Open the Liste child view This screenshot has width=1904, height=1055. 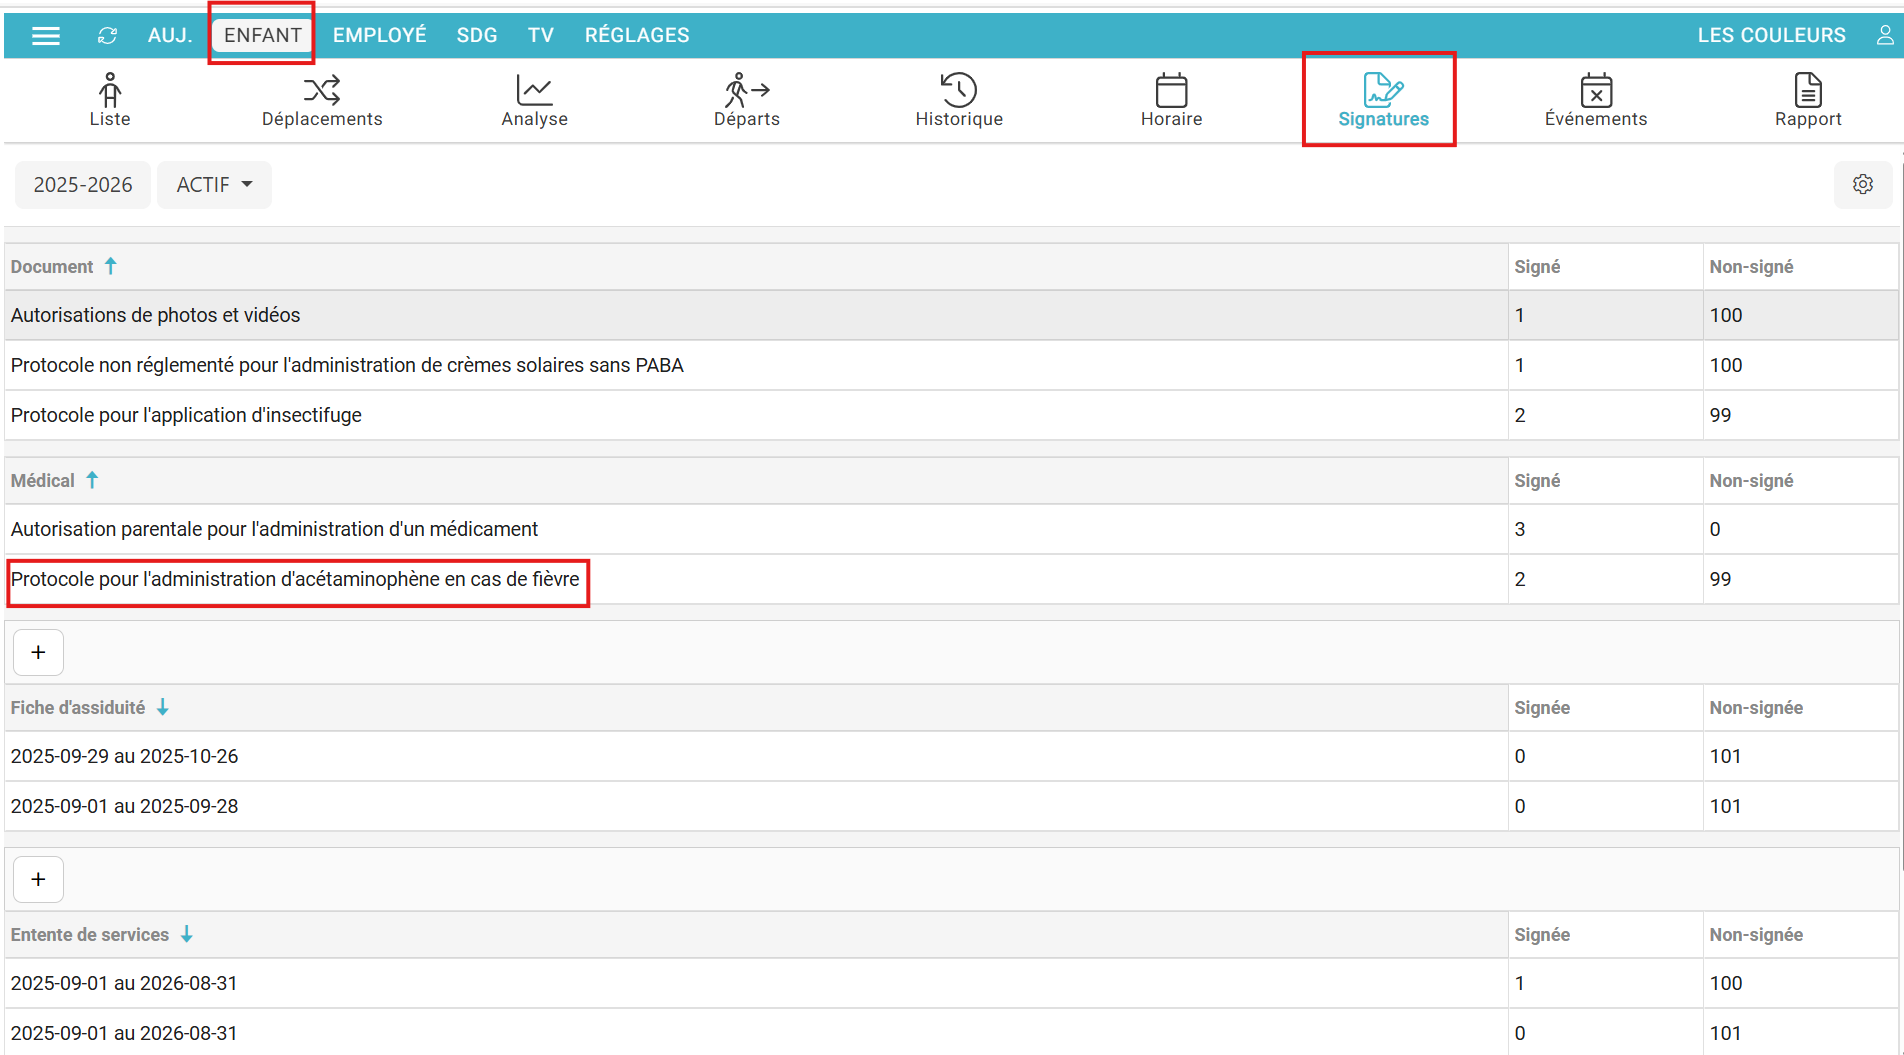click(x=110, y=100)
